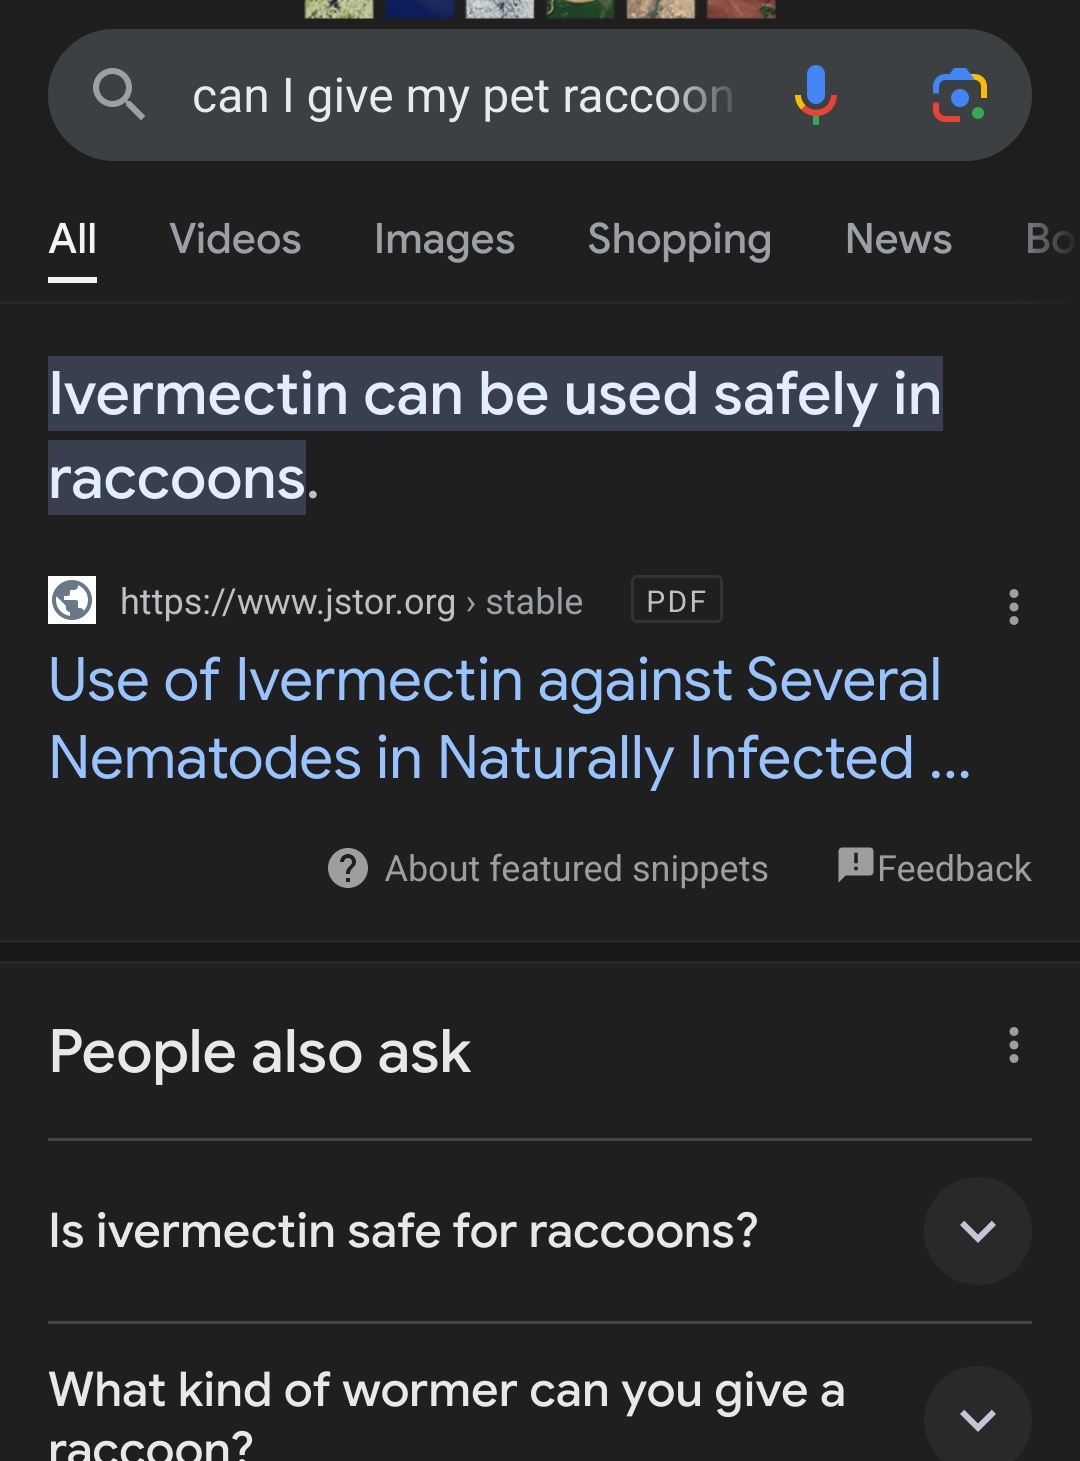
Task: Expand "Is ivermectin safe for raccoons?"
Action: (977, 1231)
